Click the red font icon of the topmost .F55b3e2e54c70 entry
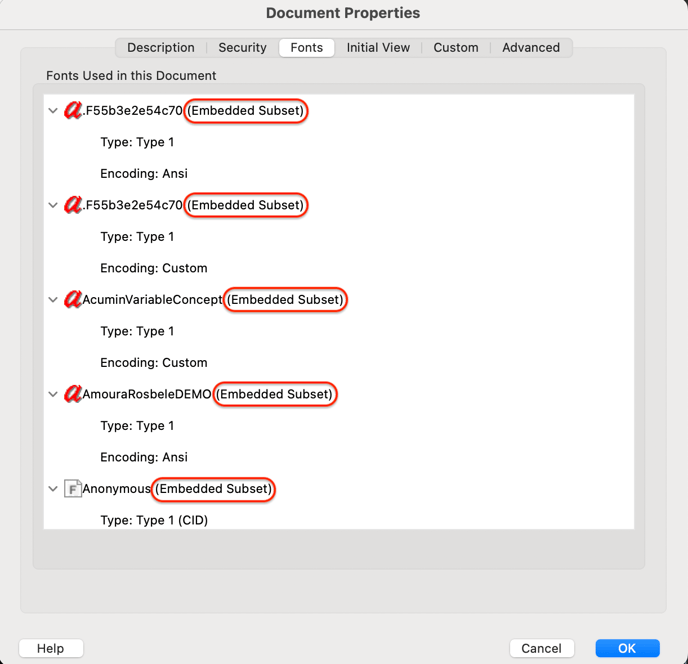 (73, 111)
